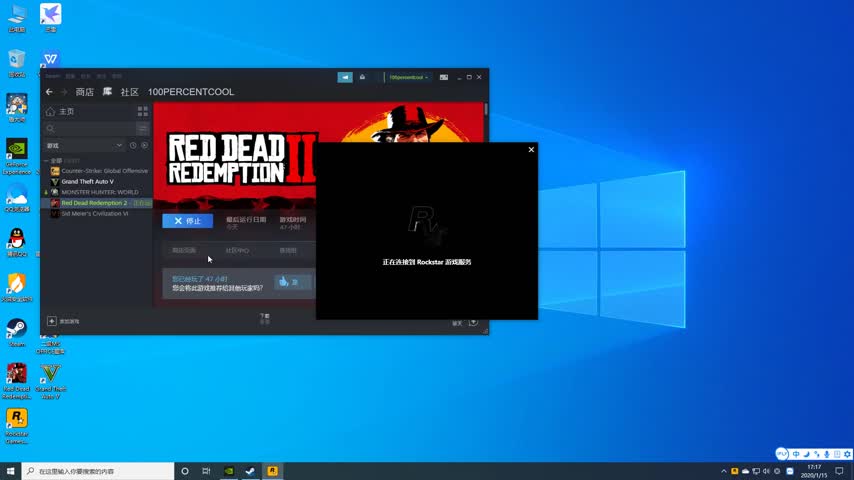This screenshot has width=854, height=480.
Task: Click the Big Picture mode icon
Action: 444,77
